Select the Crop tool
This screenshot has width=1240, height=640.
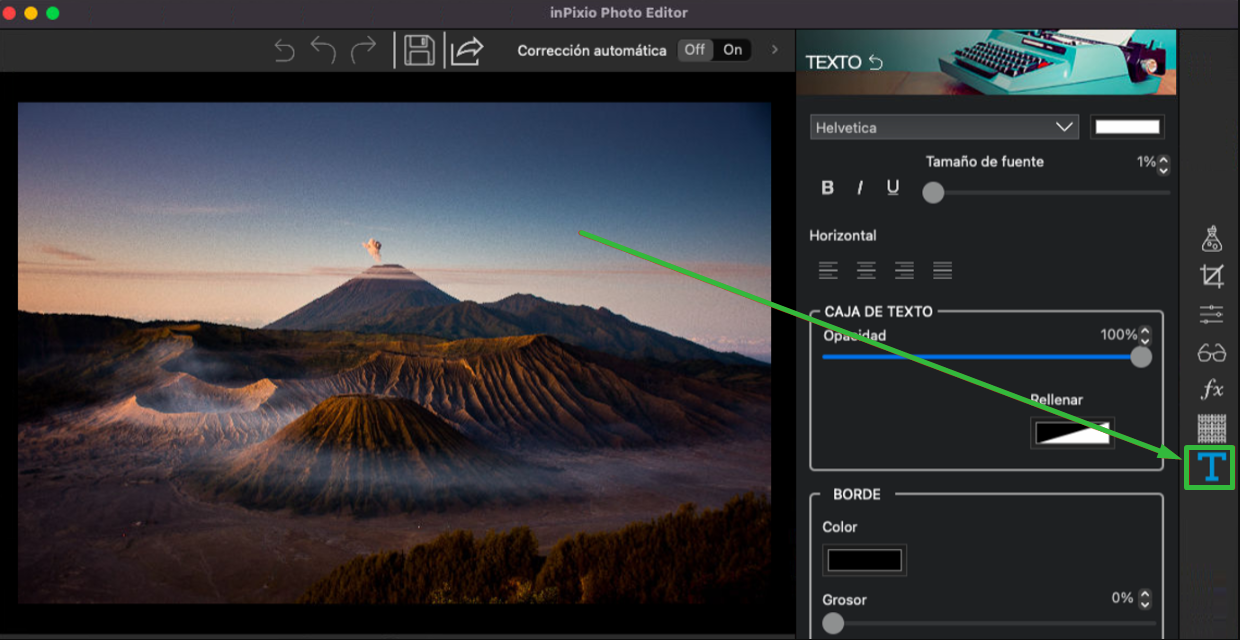pyautogui.click(x=1212, y=276)
